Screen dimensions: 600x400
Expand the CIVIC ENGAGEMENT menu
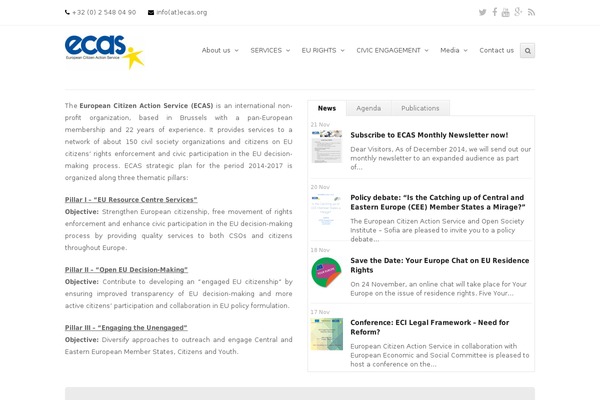pos(392,50)
